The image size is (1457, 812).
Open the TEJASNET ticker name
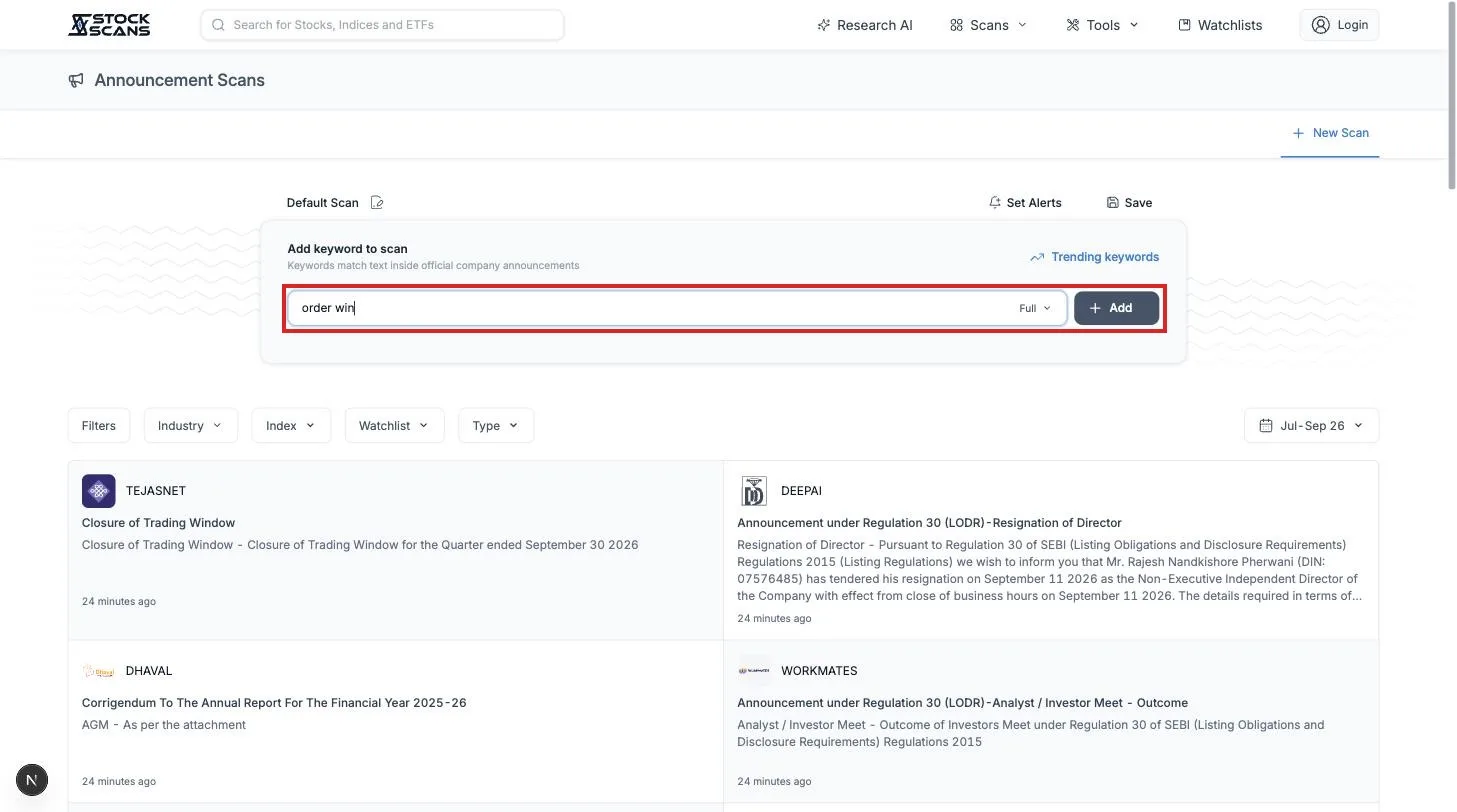click(156, 491)
